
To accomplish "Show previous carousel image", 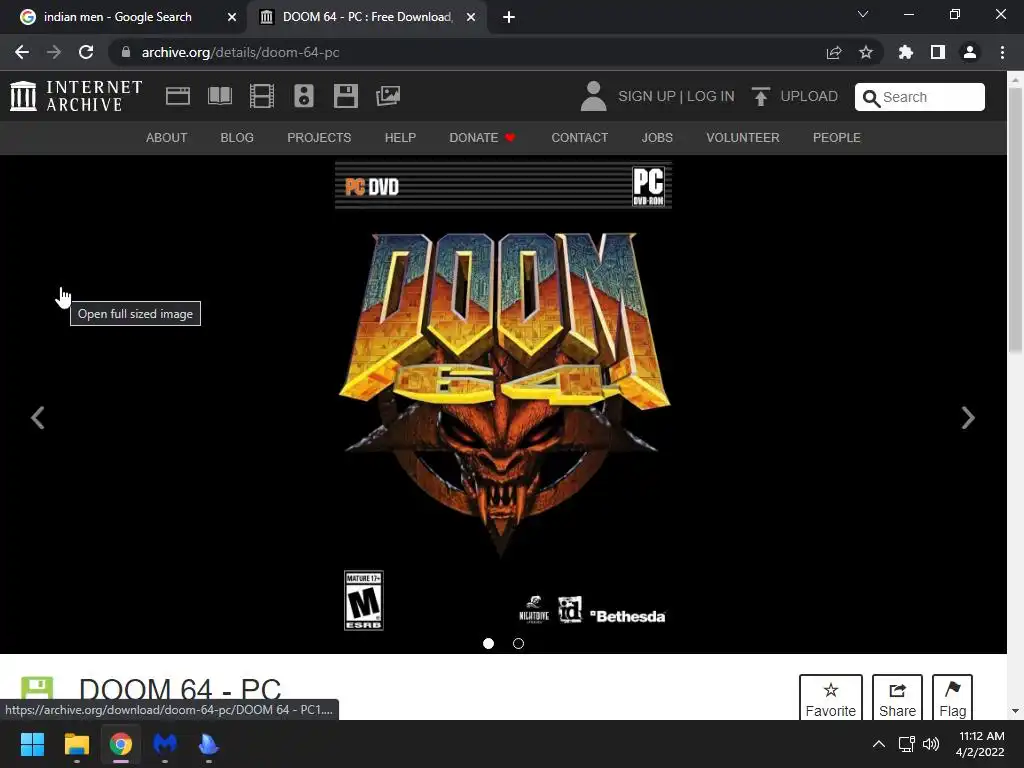I will [38, 418].
